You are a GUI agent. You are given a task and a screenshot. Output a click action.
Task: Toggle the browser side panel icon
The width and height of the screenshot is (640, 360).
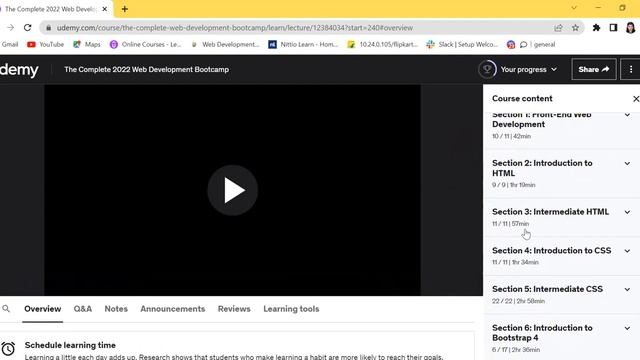pos(613,28)
